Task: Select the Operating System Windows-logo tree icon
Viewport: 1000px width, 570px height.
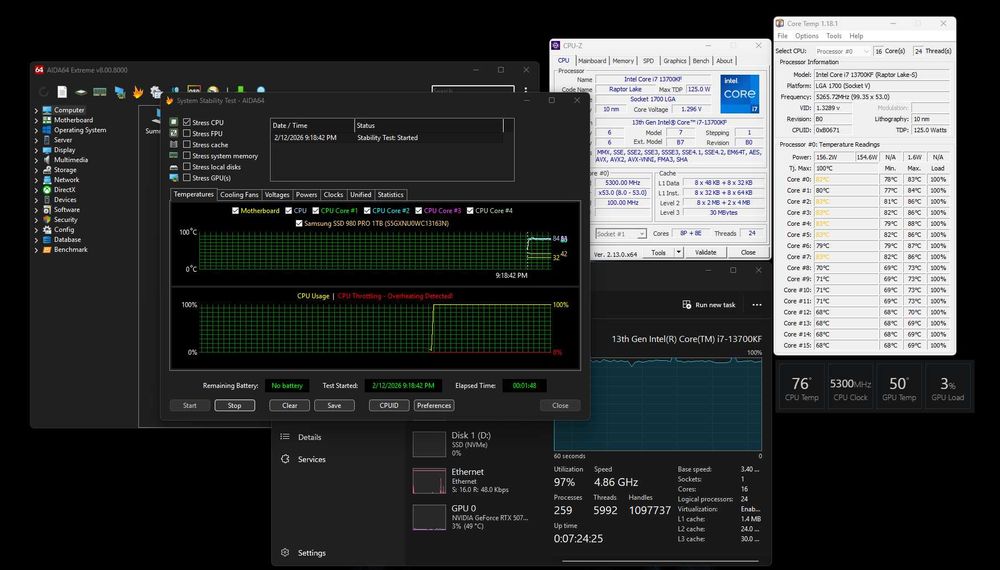Action: tap(47, 130)
